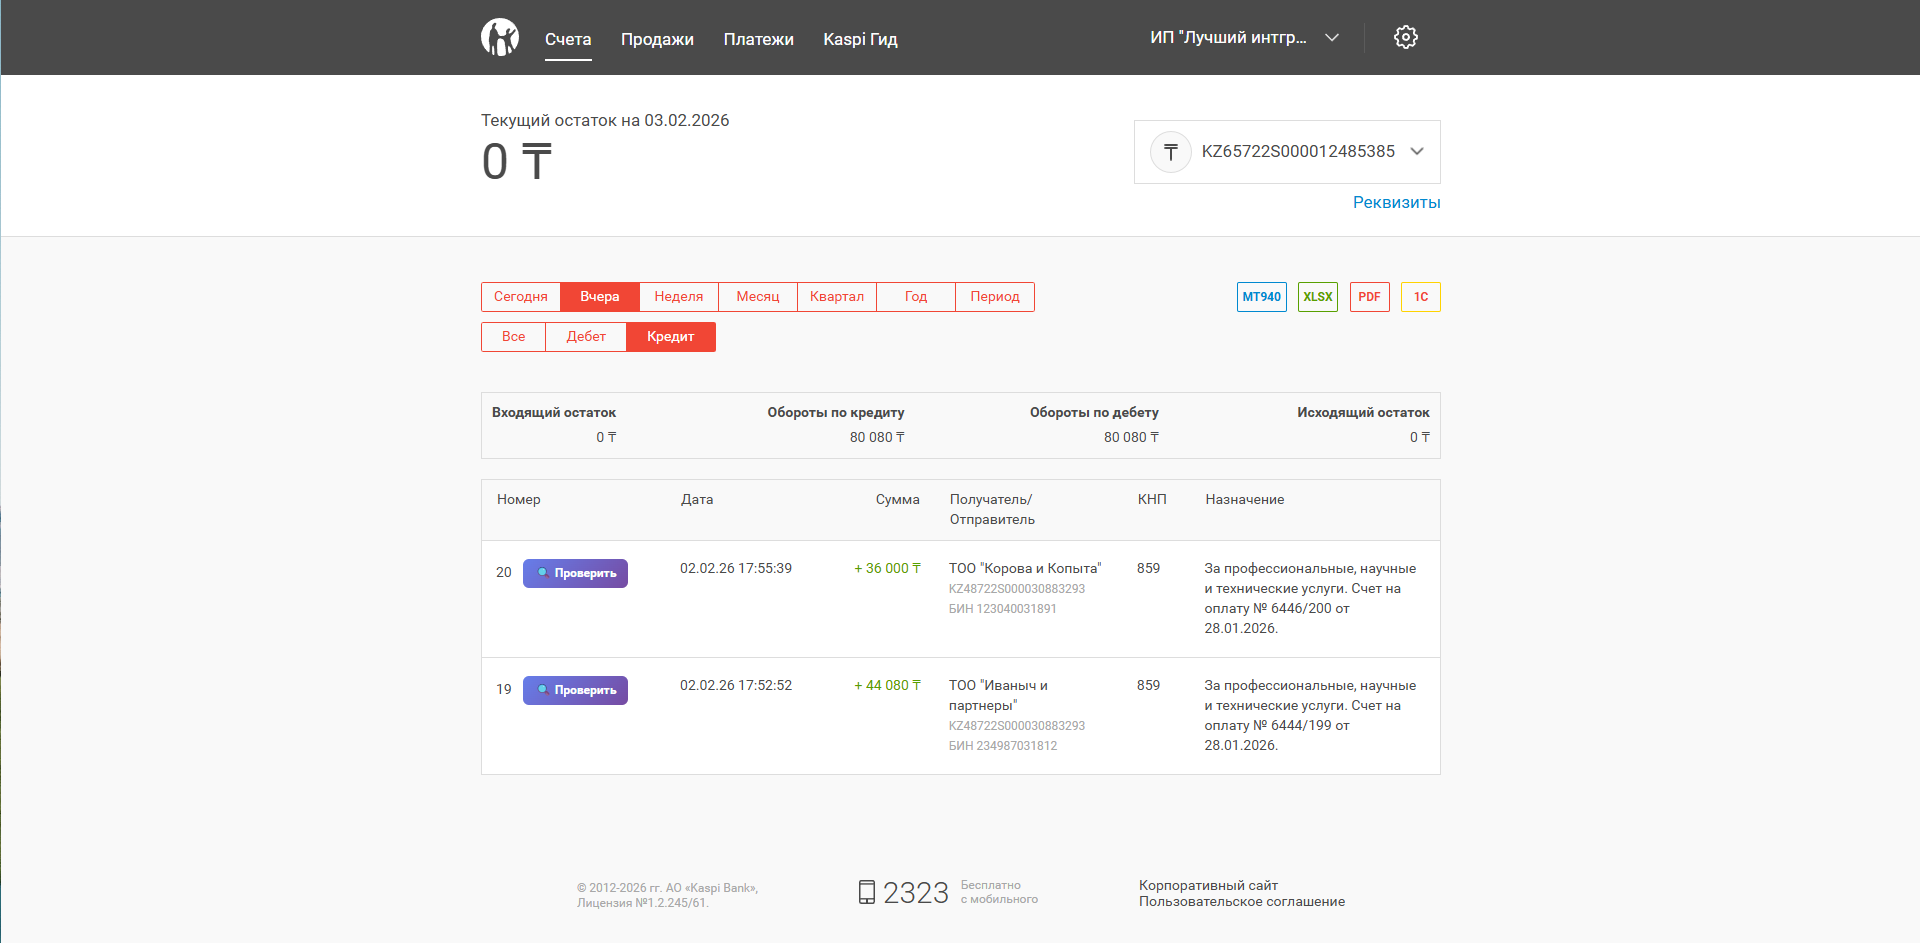Viewport: 1920px width, 943px height.
Task: Go to the Продажи tab
Action: 657,40
